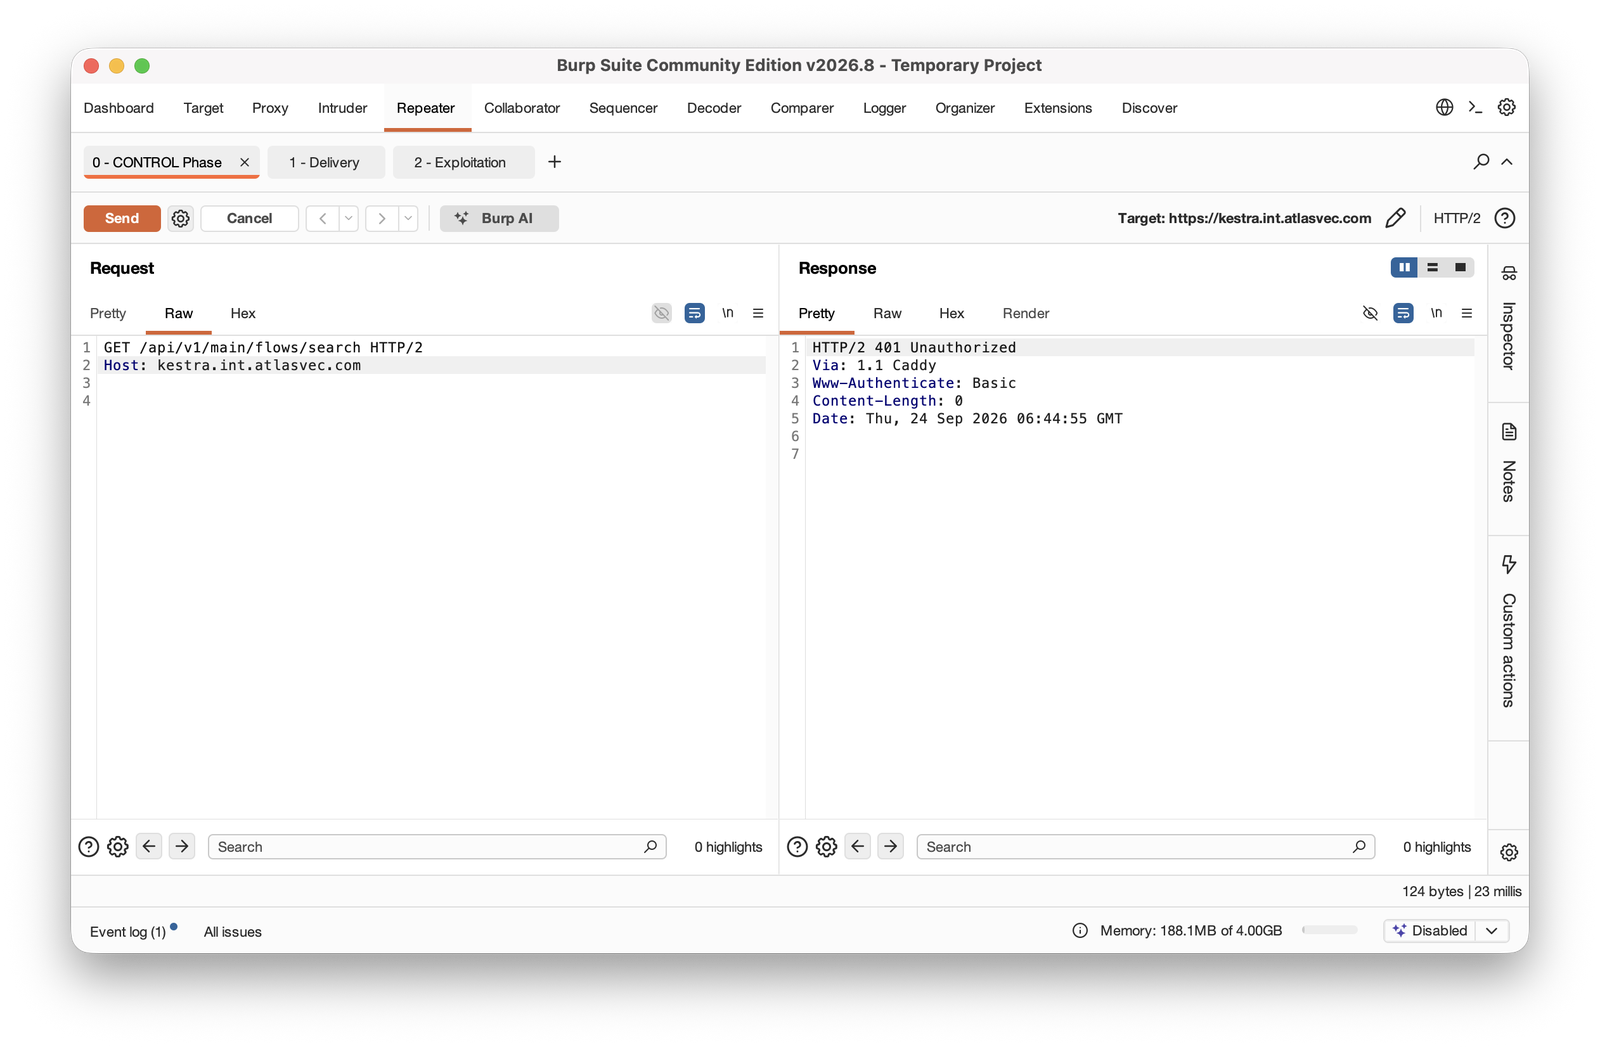Go to next Request search match
Image resolution: width=1600 pixels, height=1047 pixels.
point(182,846)
